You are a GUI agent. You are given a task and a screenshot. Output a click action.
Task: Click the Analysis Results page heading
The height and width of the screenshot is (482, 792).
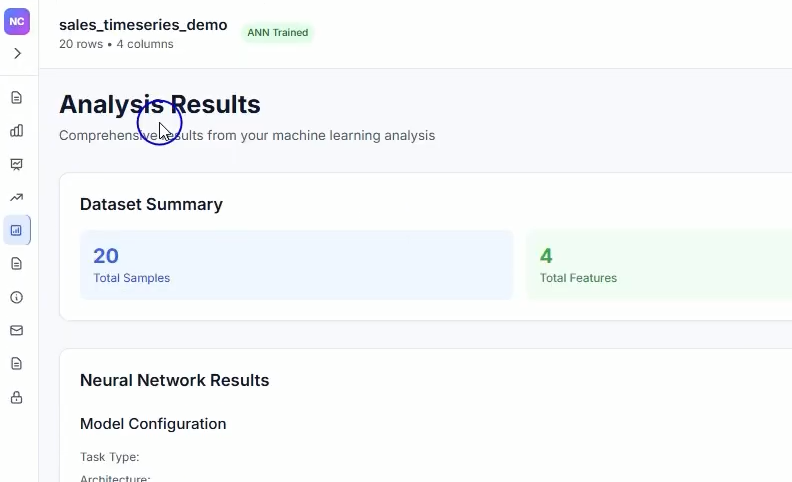click(160, 104)
